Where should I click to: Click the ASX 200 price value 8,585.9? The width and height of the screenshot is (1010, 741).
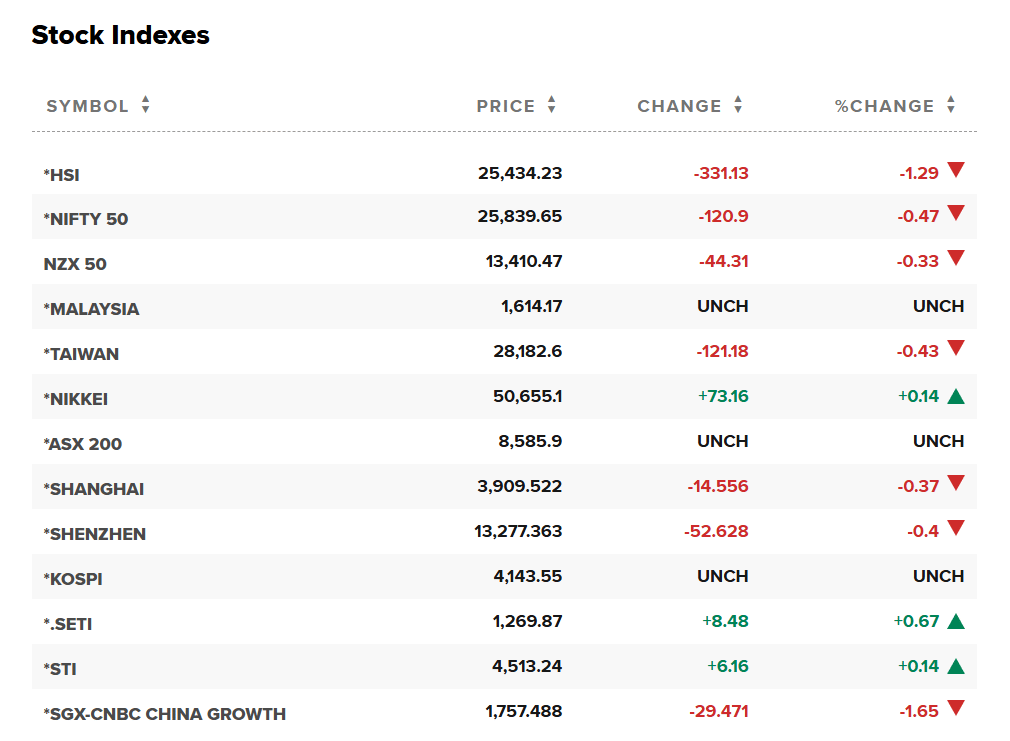[x=530, y=442]
